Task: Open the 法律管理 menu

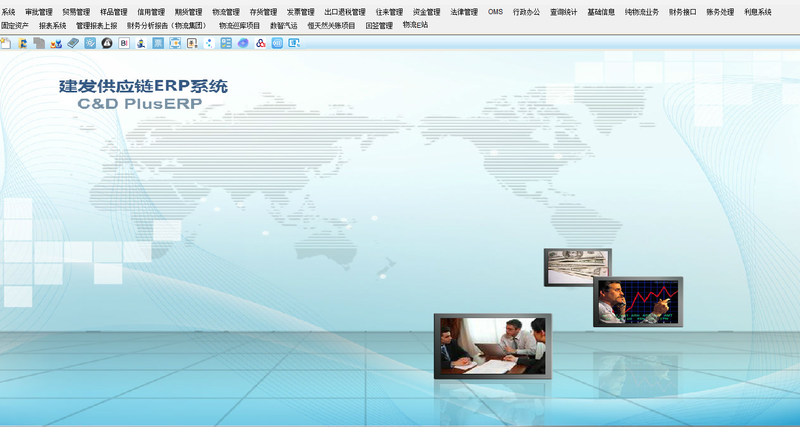Action: (x=464, y=12)
